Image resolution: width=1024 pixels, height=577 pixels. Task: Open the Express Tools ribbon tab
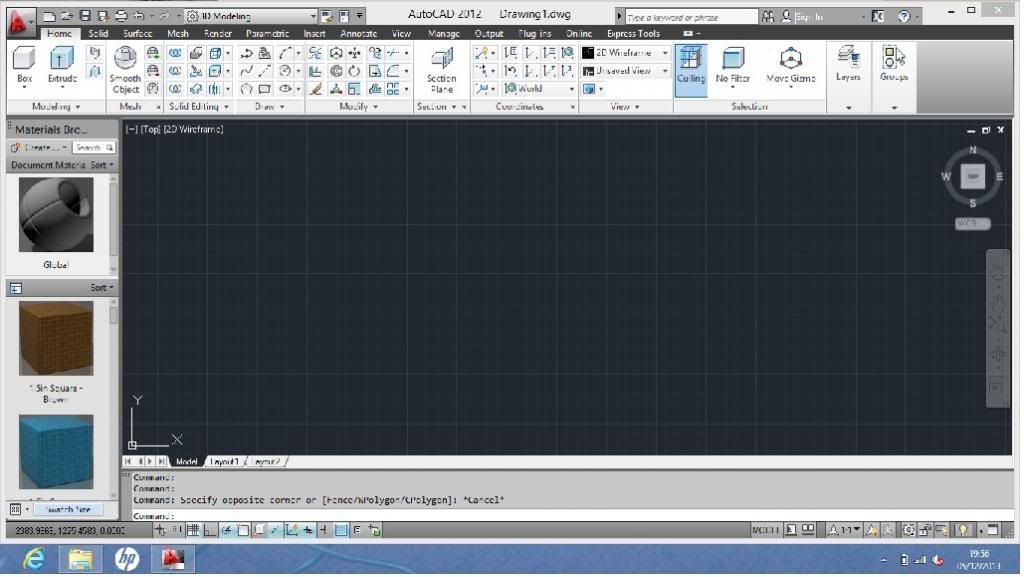point(633,33)
